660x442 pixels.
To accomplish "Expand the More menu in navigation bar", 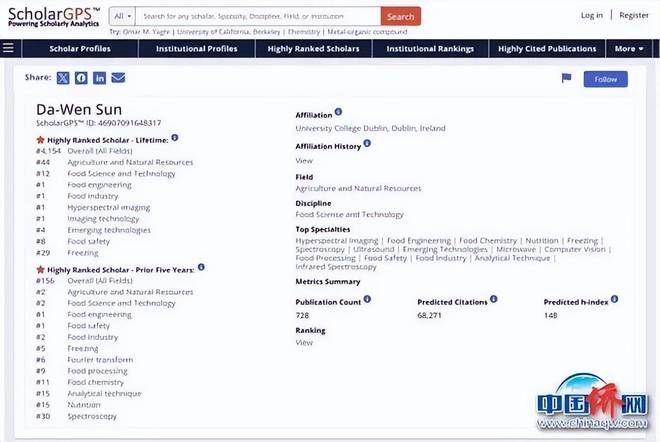I will 629,48.
